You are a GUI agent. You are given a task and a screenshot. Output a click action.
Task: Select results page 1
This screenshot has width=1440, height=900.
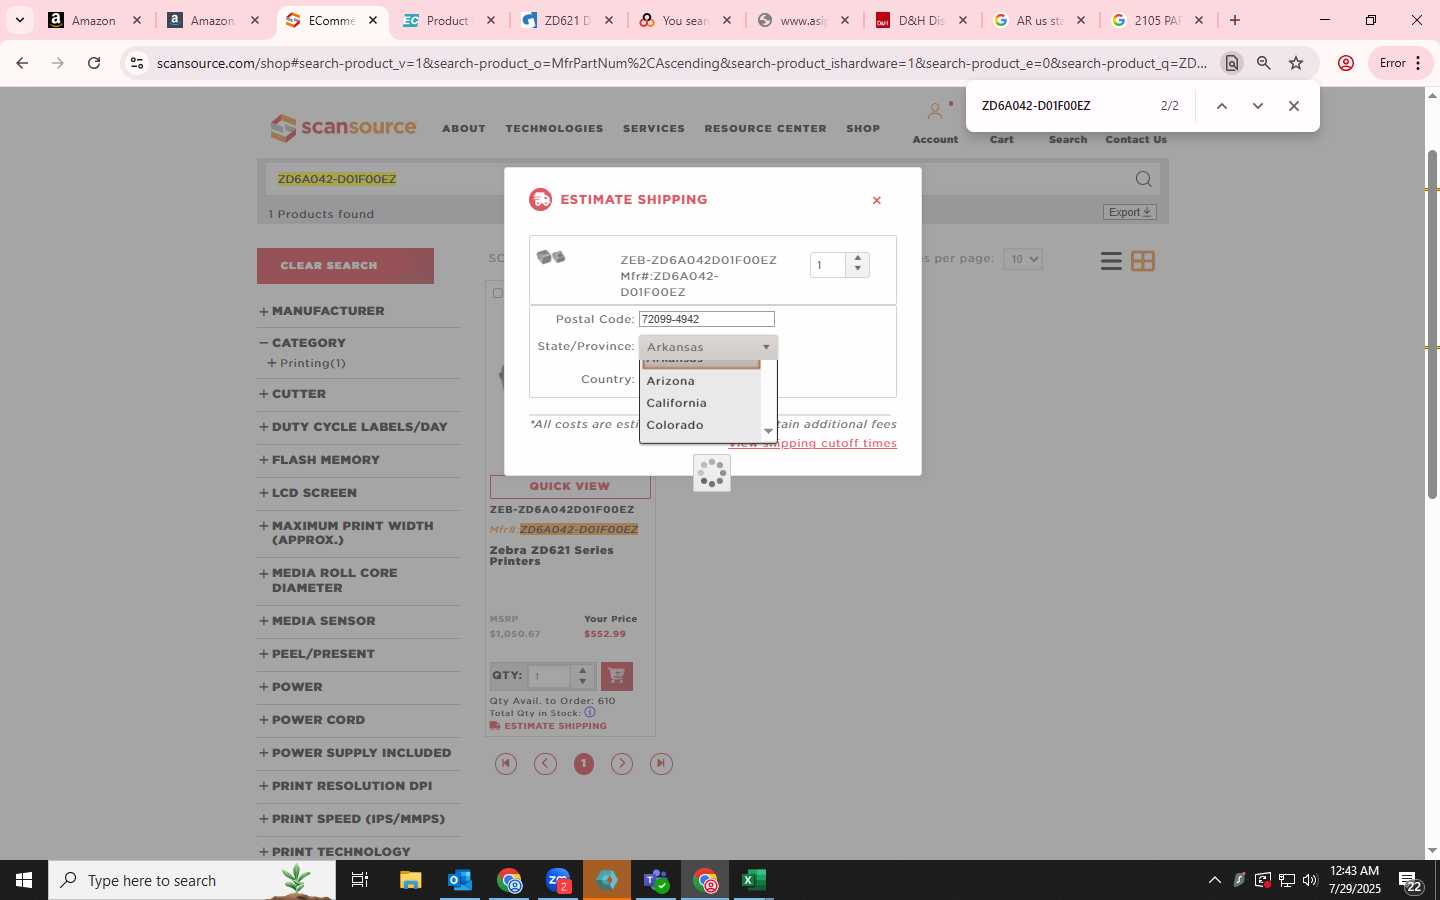(x=584, y=764)
